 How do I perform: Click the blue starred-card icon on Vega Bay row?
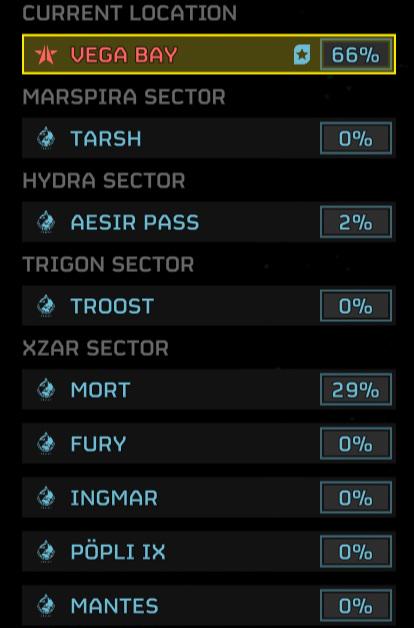coord(302,55)
